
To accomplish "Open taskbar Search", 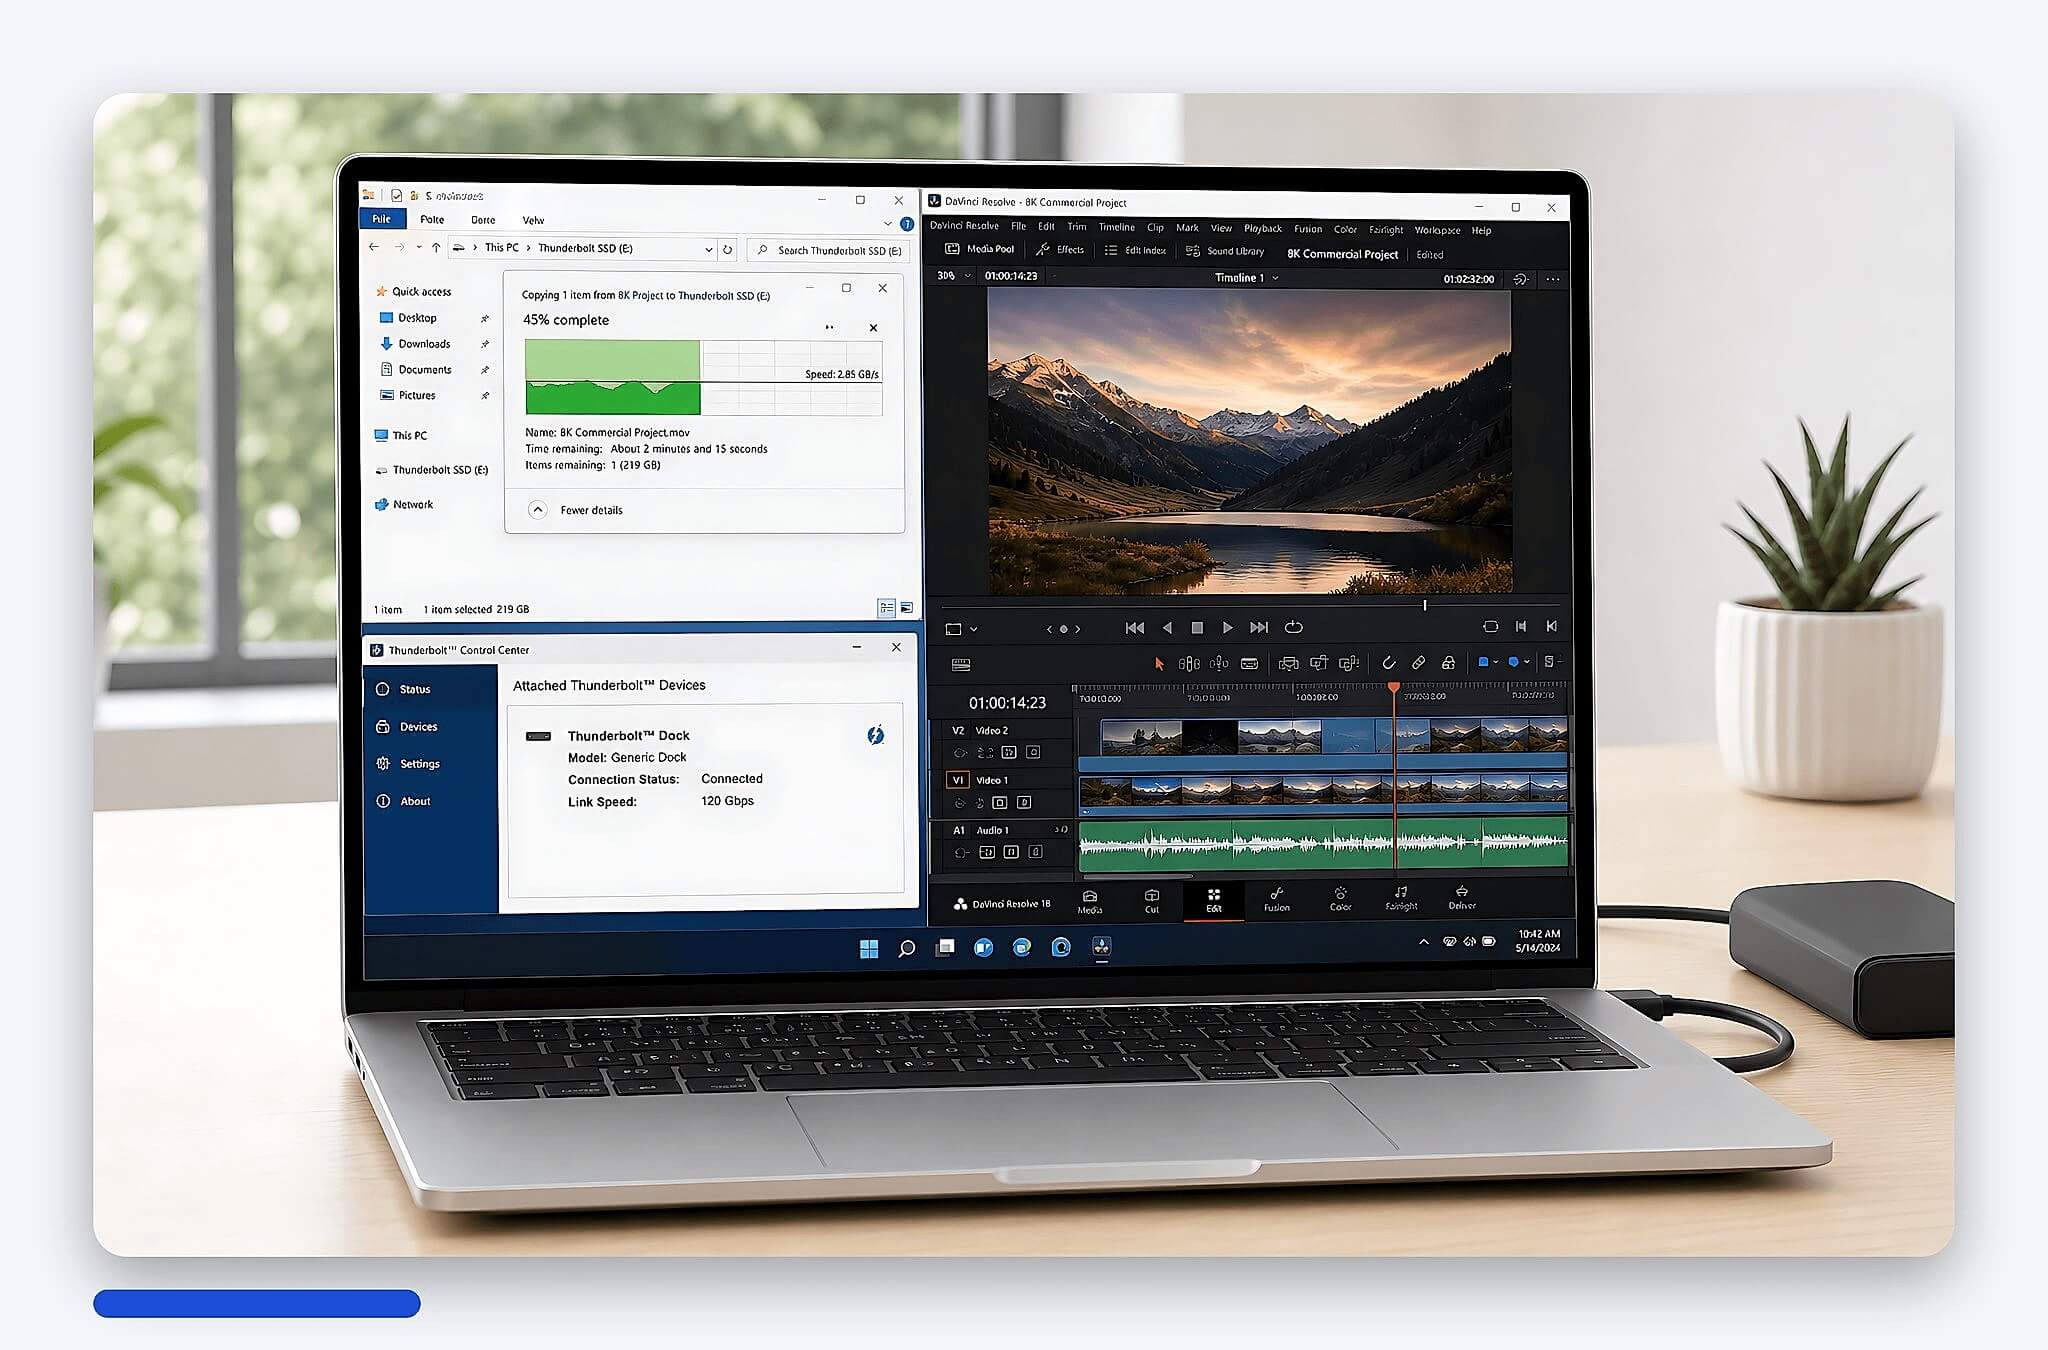I will tap(906, 948).
